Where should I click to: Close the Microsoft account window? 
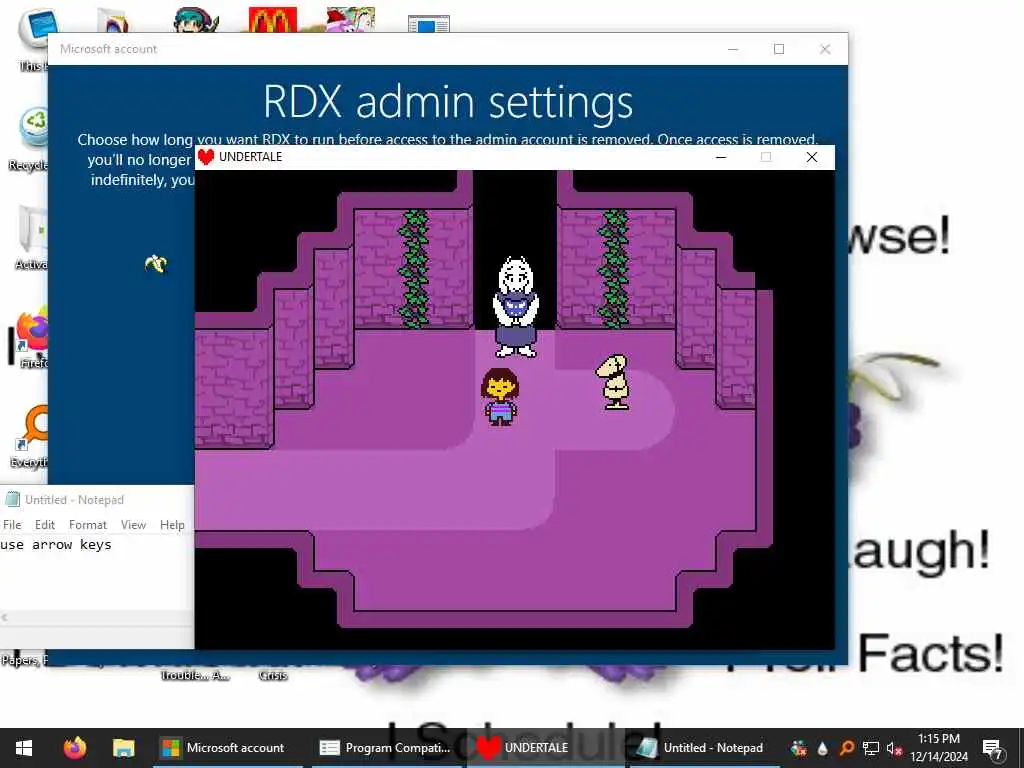coord(825,49)
